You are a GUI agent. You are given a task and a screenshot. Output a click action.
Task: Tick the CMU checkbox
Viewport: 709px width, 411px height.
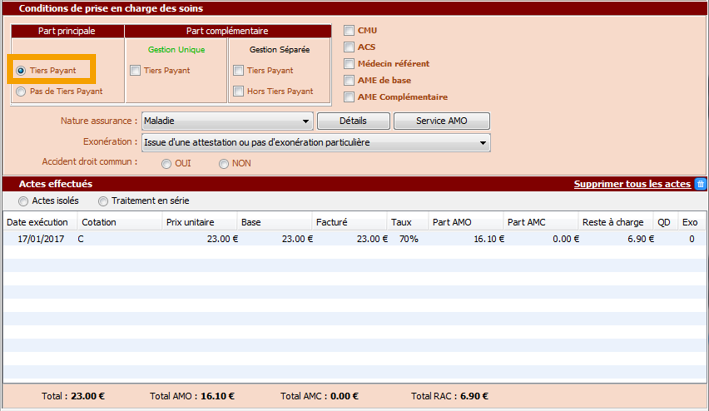pyautogui.click(x=349, y=31)
